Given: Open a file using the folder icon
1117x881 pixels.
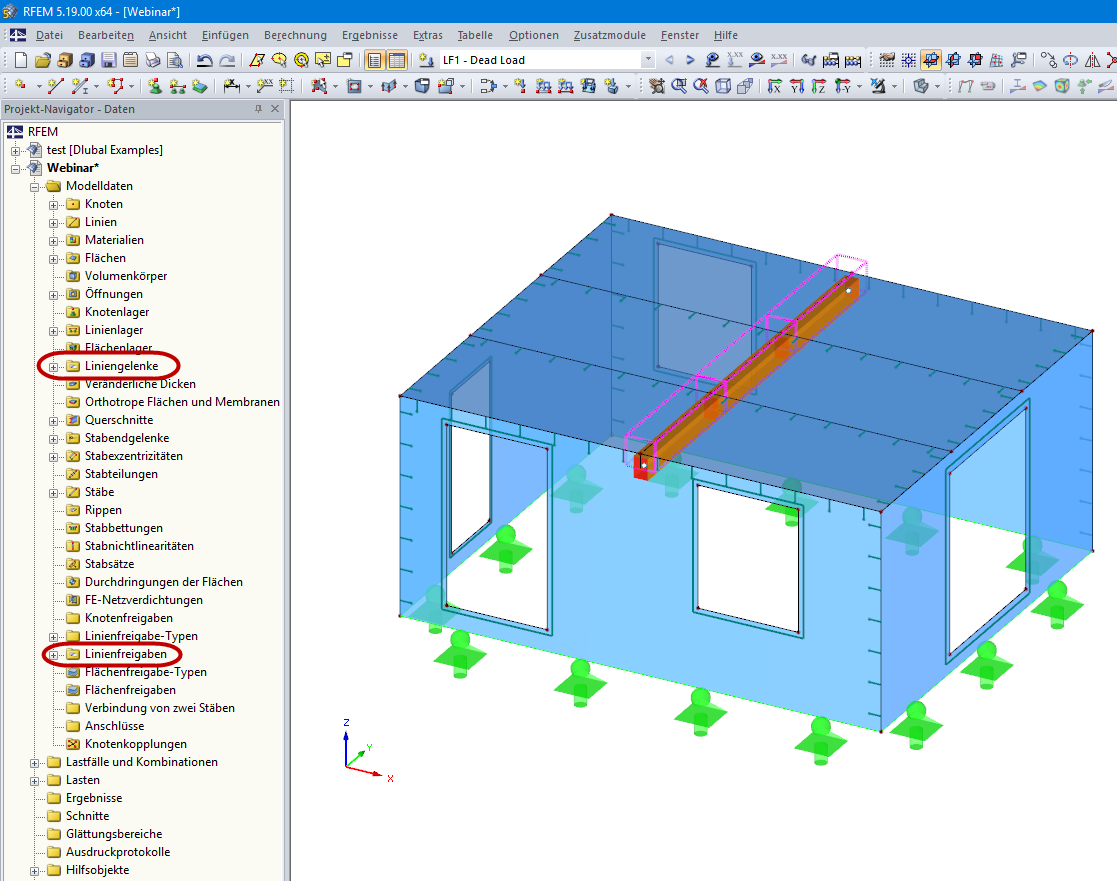Looking at the screenshot, I should pos(43,61).
